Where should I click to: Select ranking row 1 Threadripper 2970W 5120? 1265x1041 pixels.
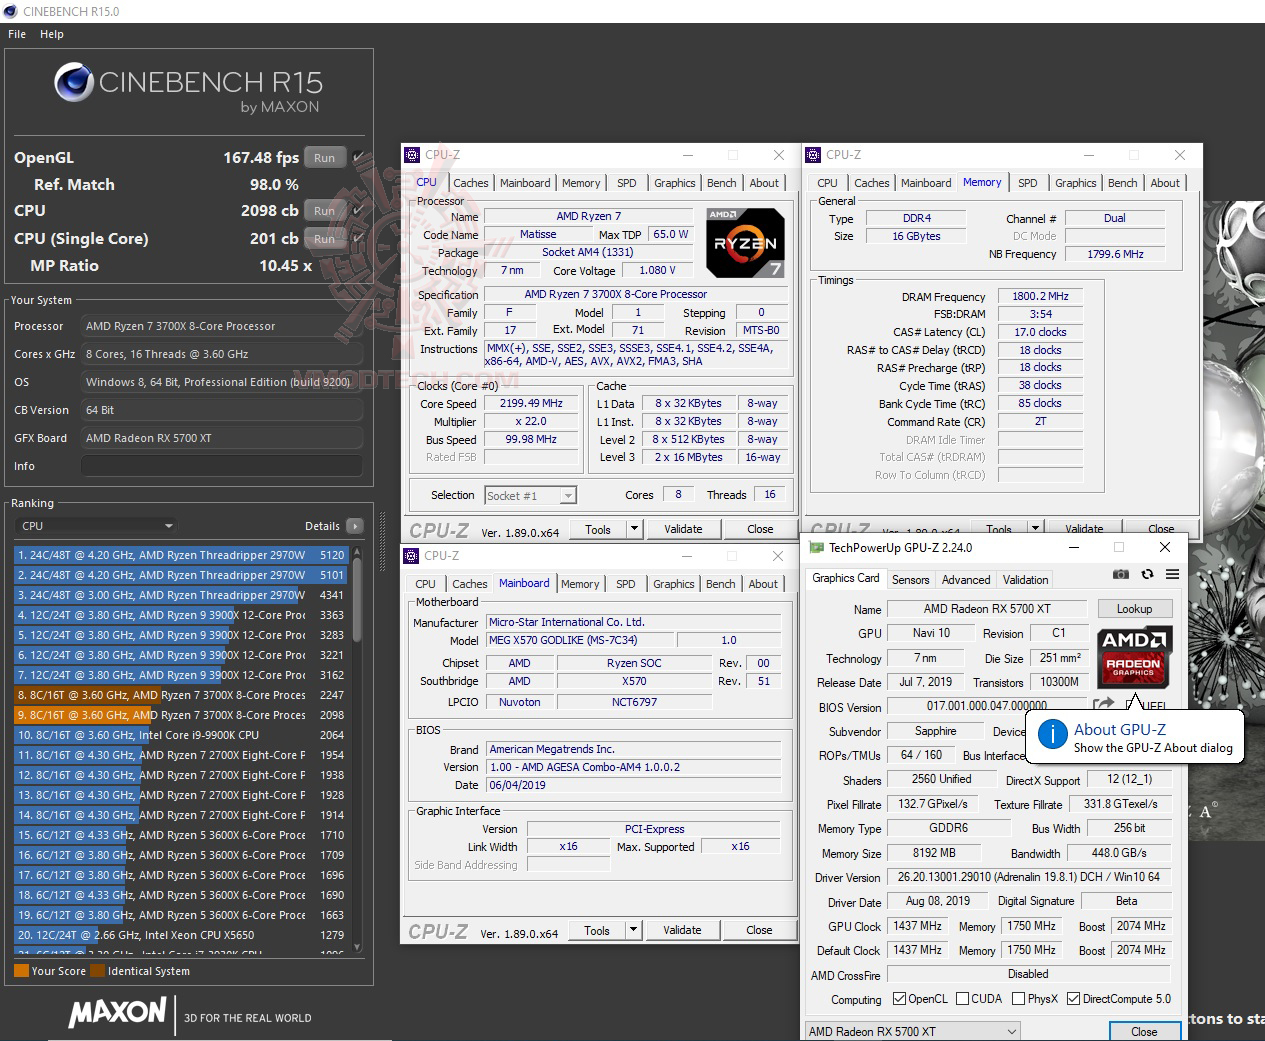point(181,555)
